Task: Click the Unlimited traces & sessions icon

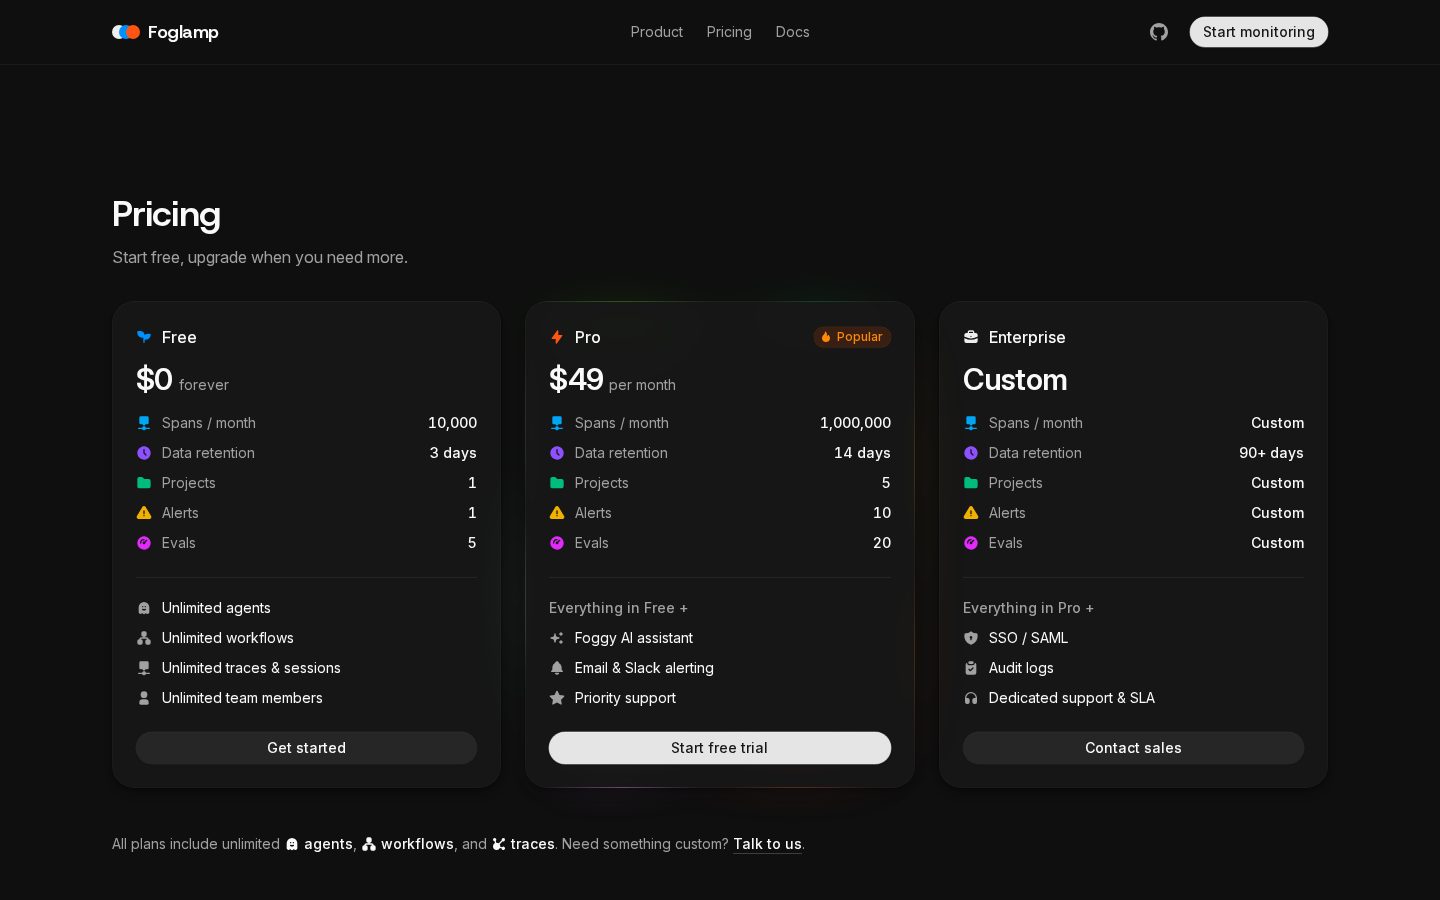Action: [x=144, y=668]
